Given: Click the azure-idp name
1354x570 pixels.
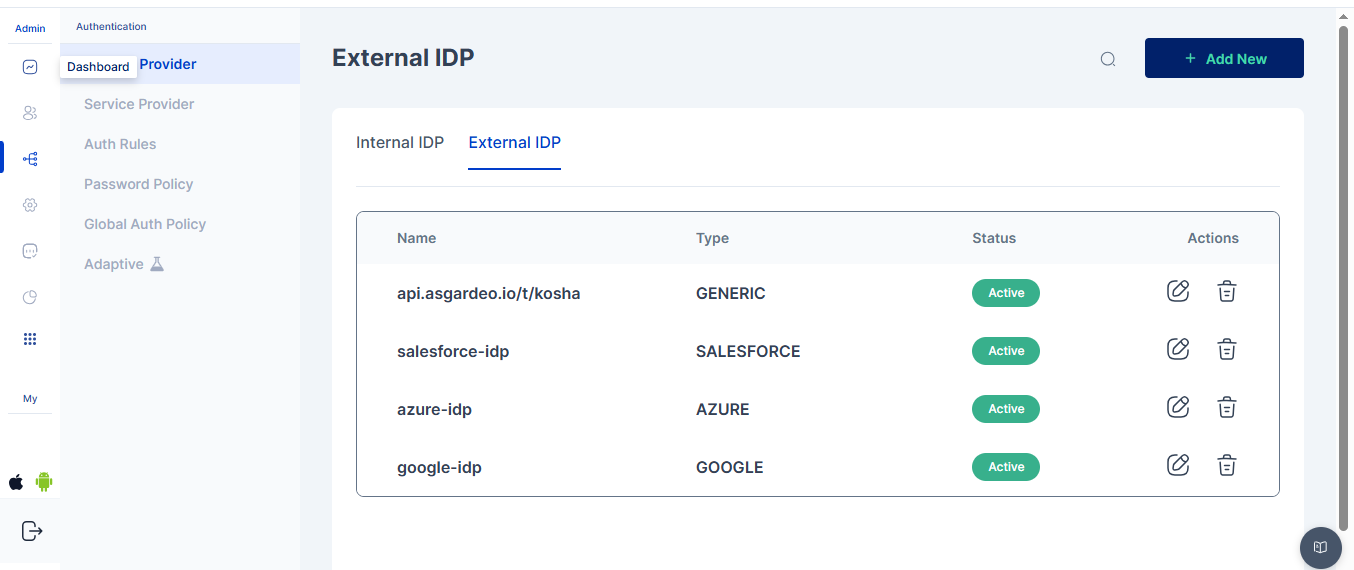Looking at the screenshot, I should click(x=434, y=409).
